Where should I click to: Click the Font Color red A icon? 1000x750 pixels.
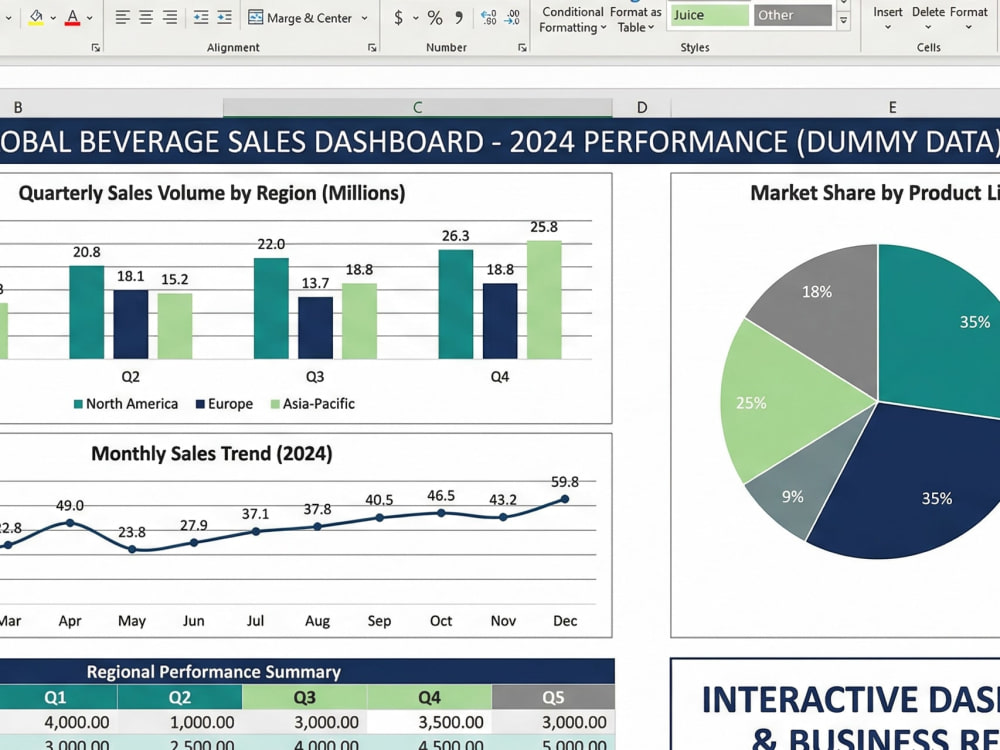tap(73, 17)
